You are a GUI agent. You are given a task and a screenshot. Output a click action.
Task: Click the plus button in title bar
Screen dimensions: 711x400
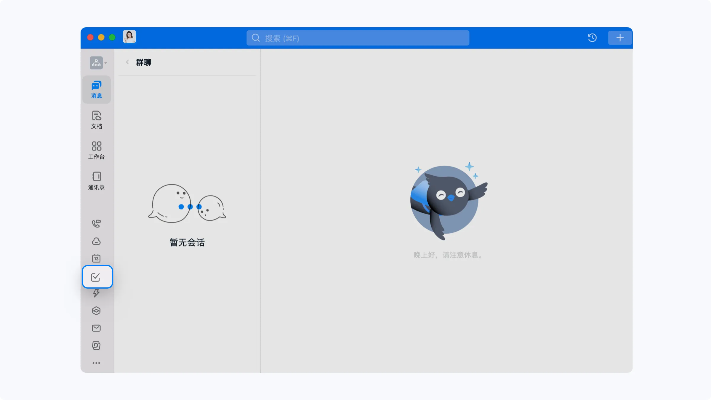click(620, 38)
